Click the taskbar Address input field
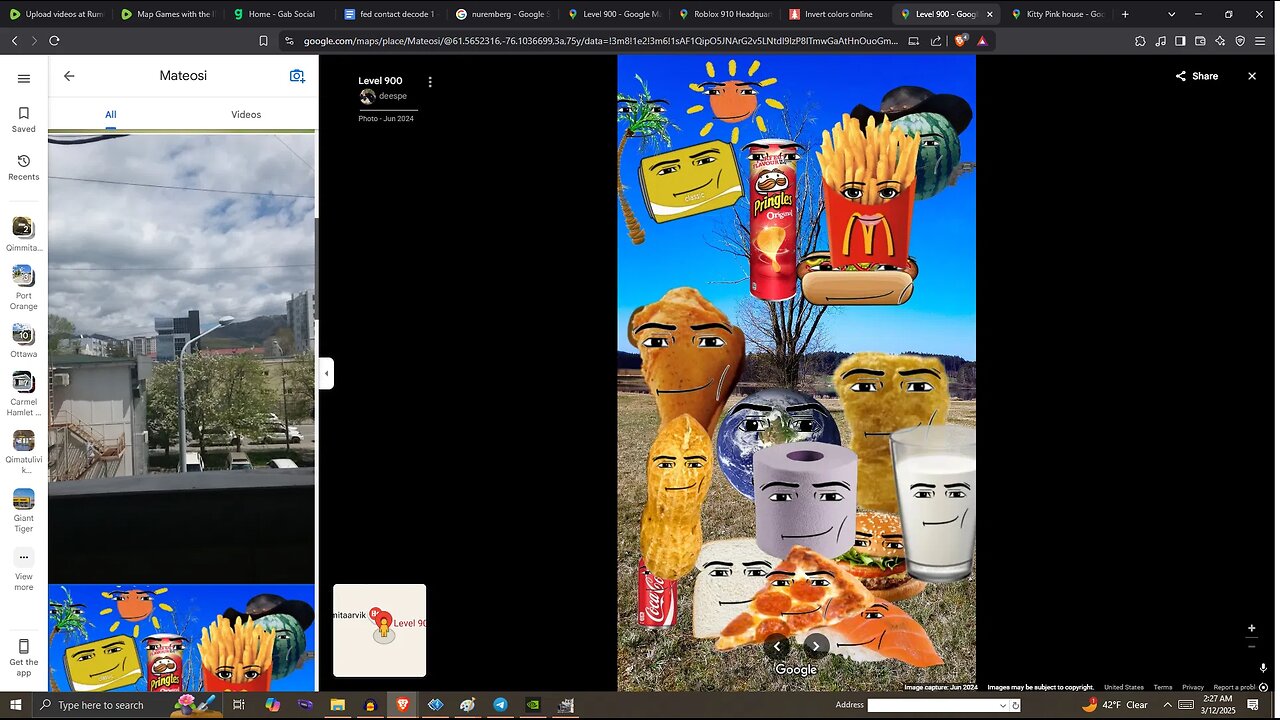Screen dimensions: 1280x720 click(933, 705)
